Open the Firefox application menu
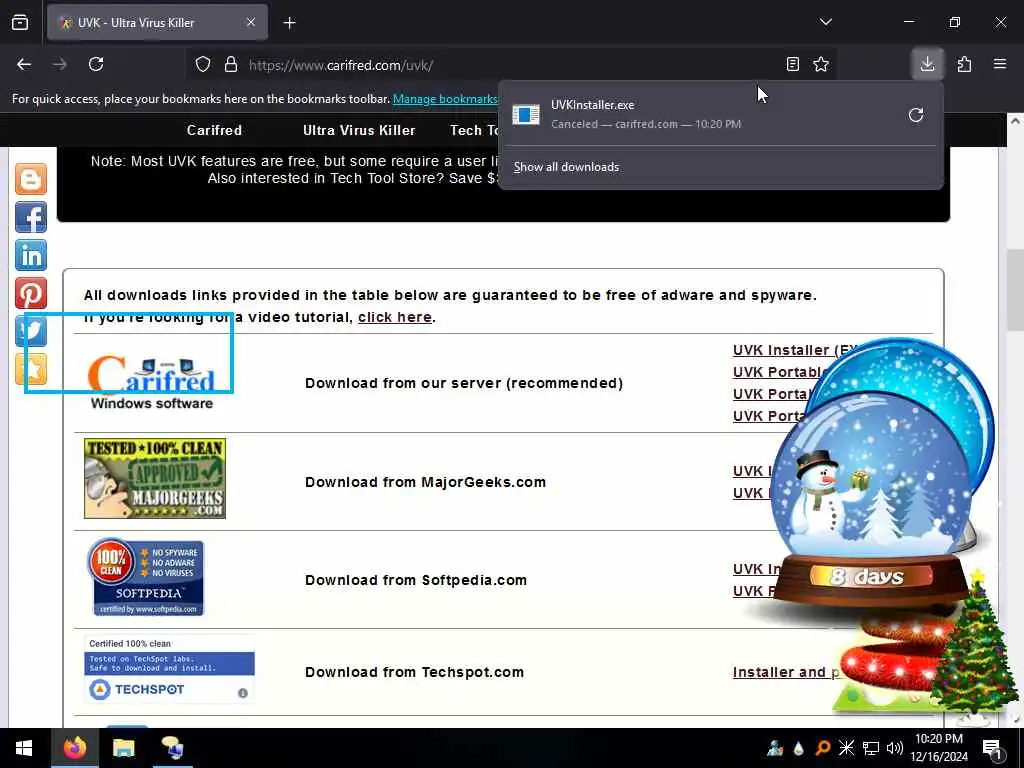Screen dimensions: 1024x768 999,64
